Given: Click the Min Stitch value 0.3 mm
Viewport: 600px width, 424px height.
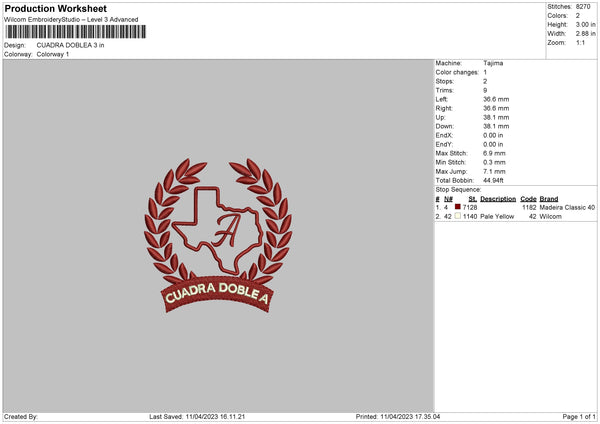Looking at the screenshot, I should coord(494,163).
